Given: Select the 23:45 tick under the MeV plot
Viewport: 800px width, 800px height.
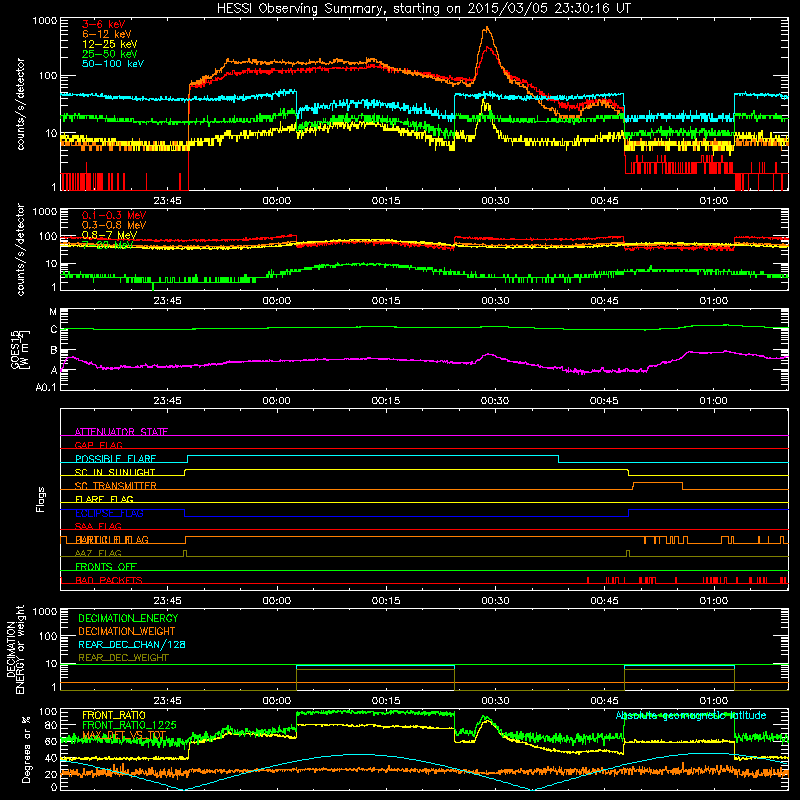Looking at the screenshot, I should [167, 301].
